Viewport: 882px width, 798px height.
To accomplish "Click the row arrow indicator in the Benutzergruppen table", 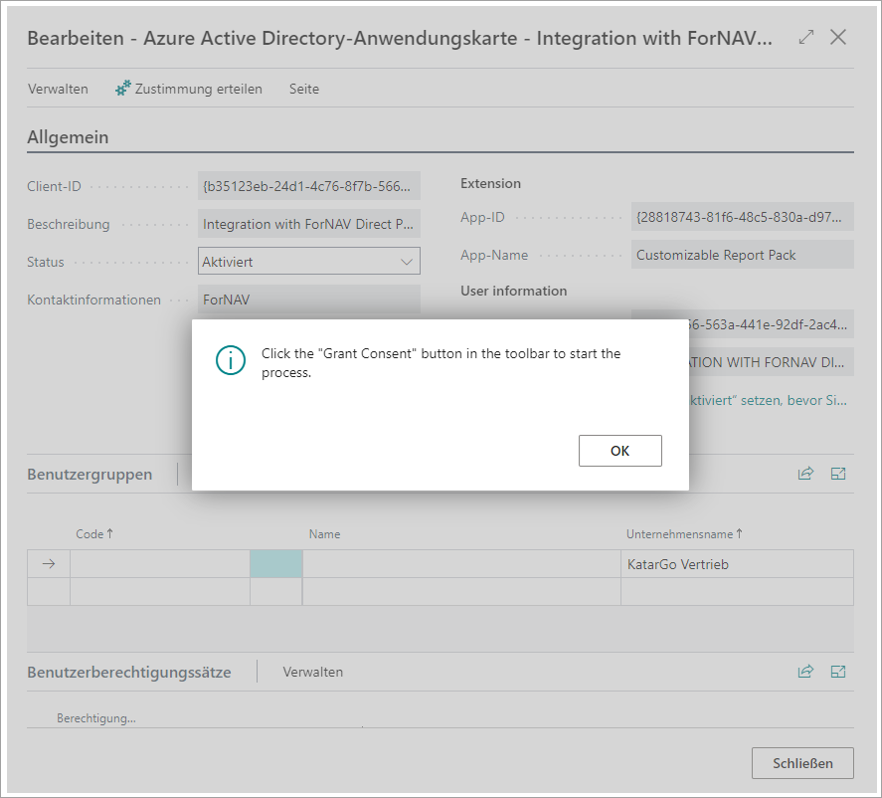I will tap(49, 563).
